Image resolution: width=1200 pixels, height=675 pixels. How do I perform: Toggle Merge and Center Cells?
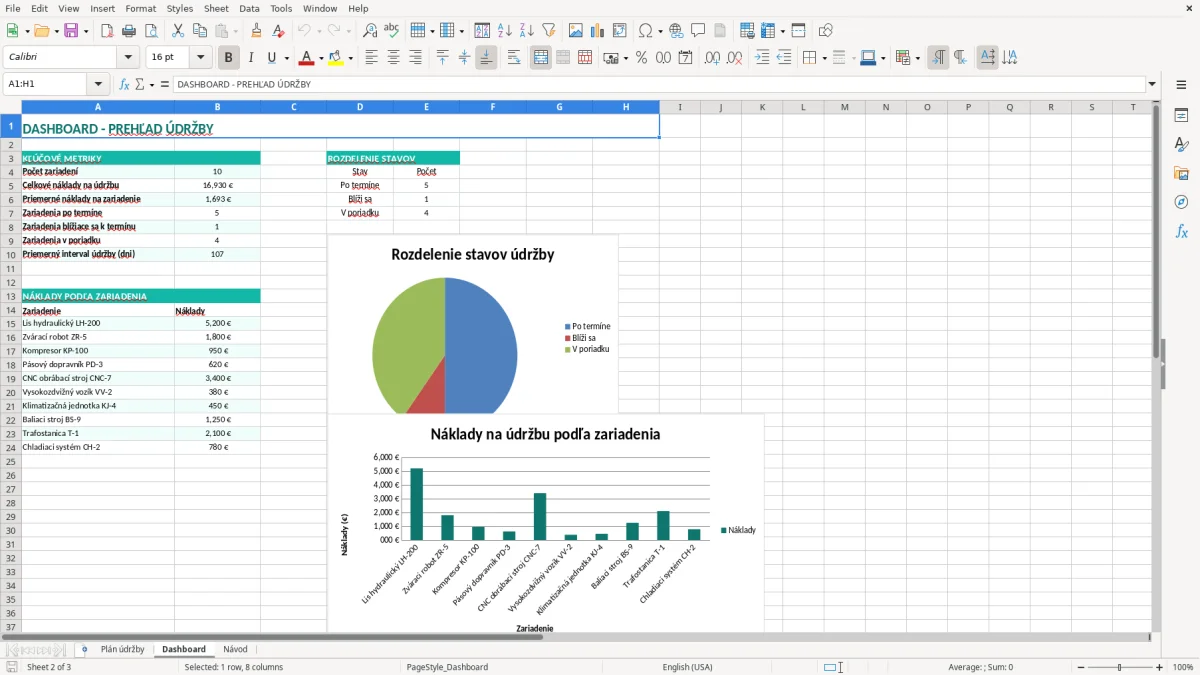coord(541,58)
